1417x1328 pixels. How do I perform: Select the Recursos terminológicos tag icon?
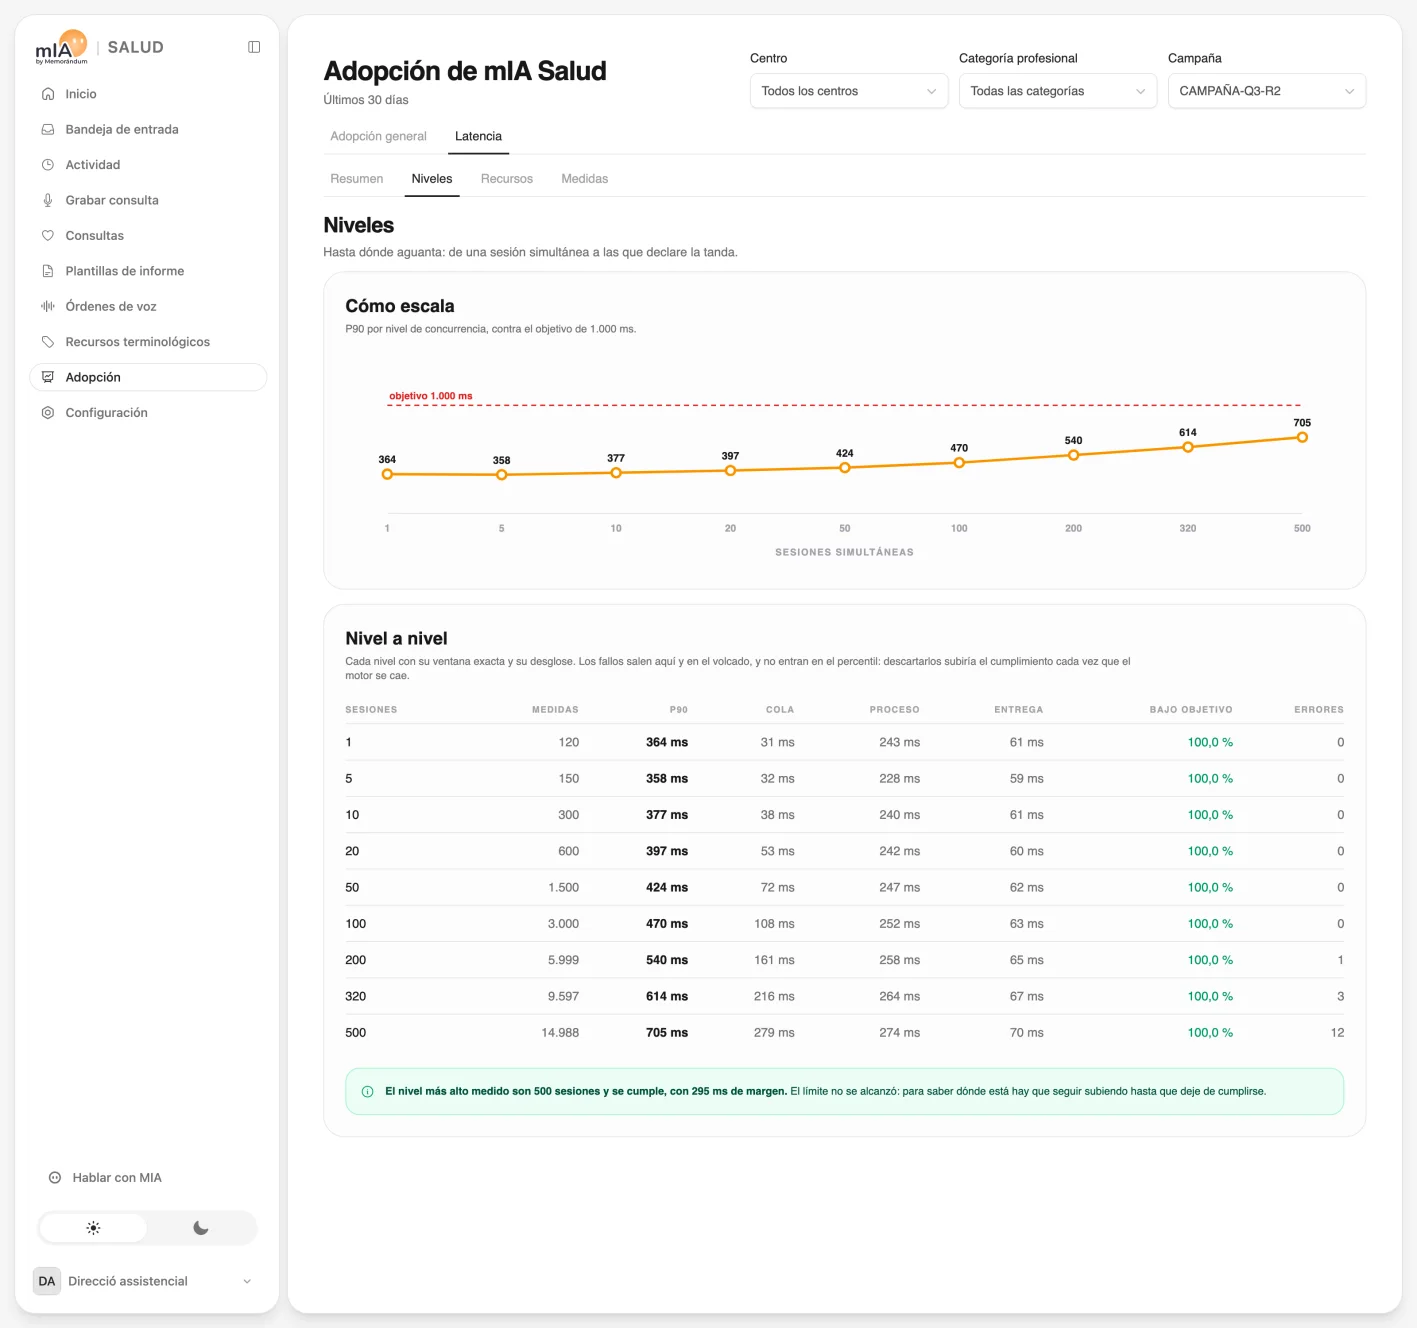click(47, 342)
